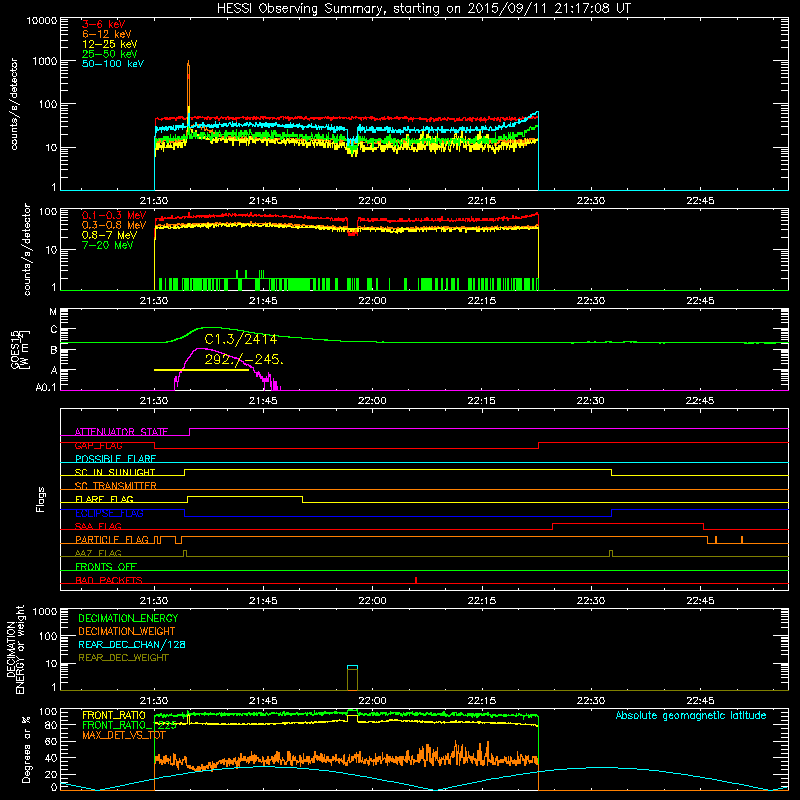800x800 pixels.
Task: Select the GOES15 axis label
Action: click(15, 349)
